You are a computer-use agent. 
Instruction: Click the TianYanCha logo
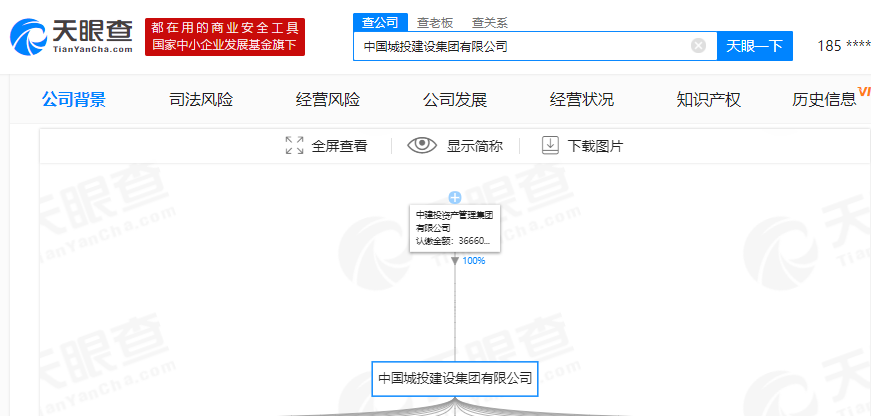(70, 37)
